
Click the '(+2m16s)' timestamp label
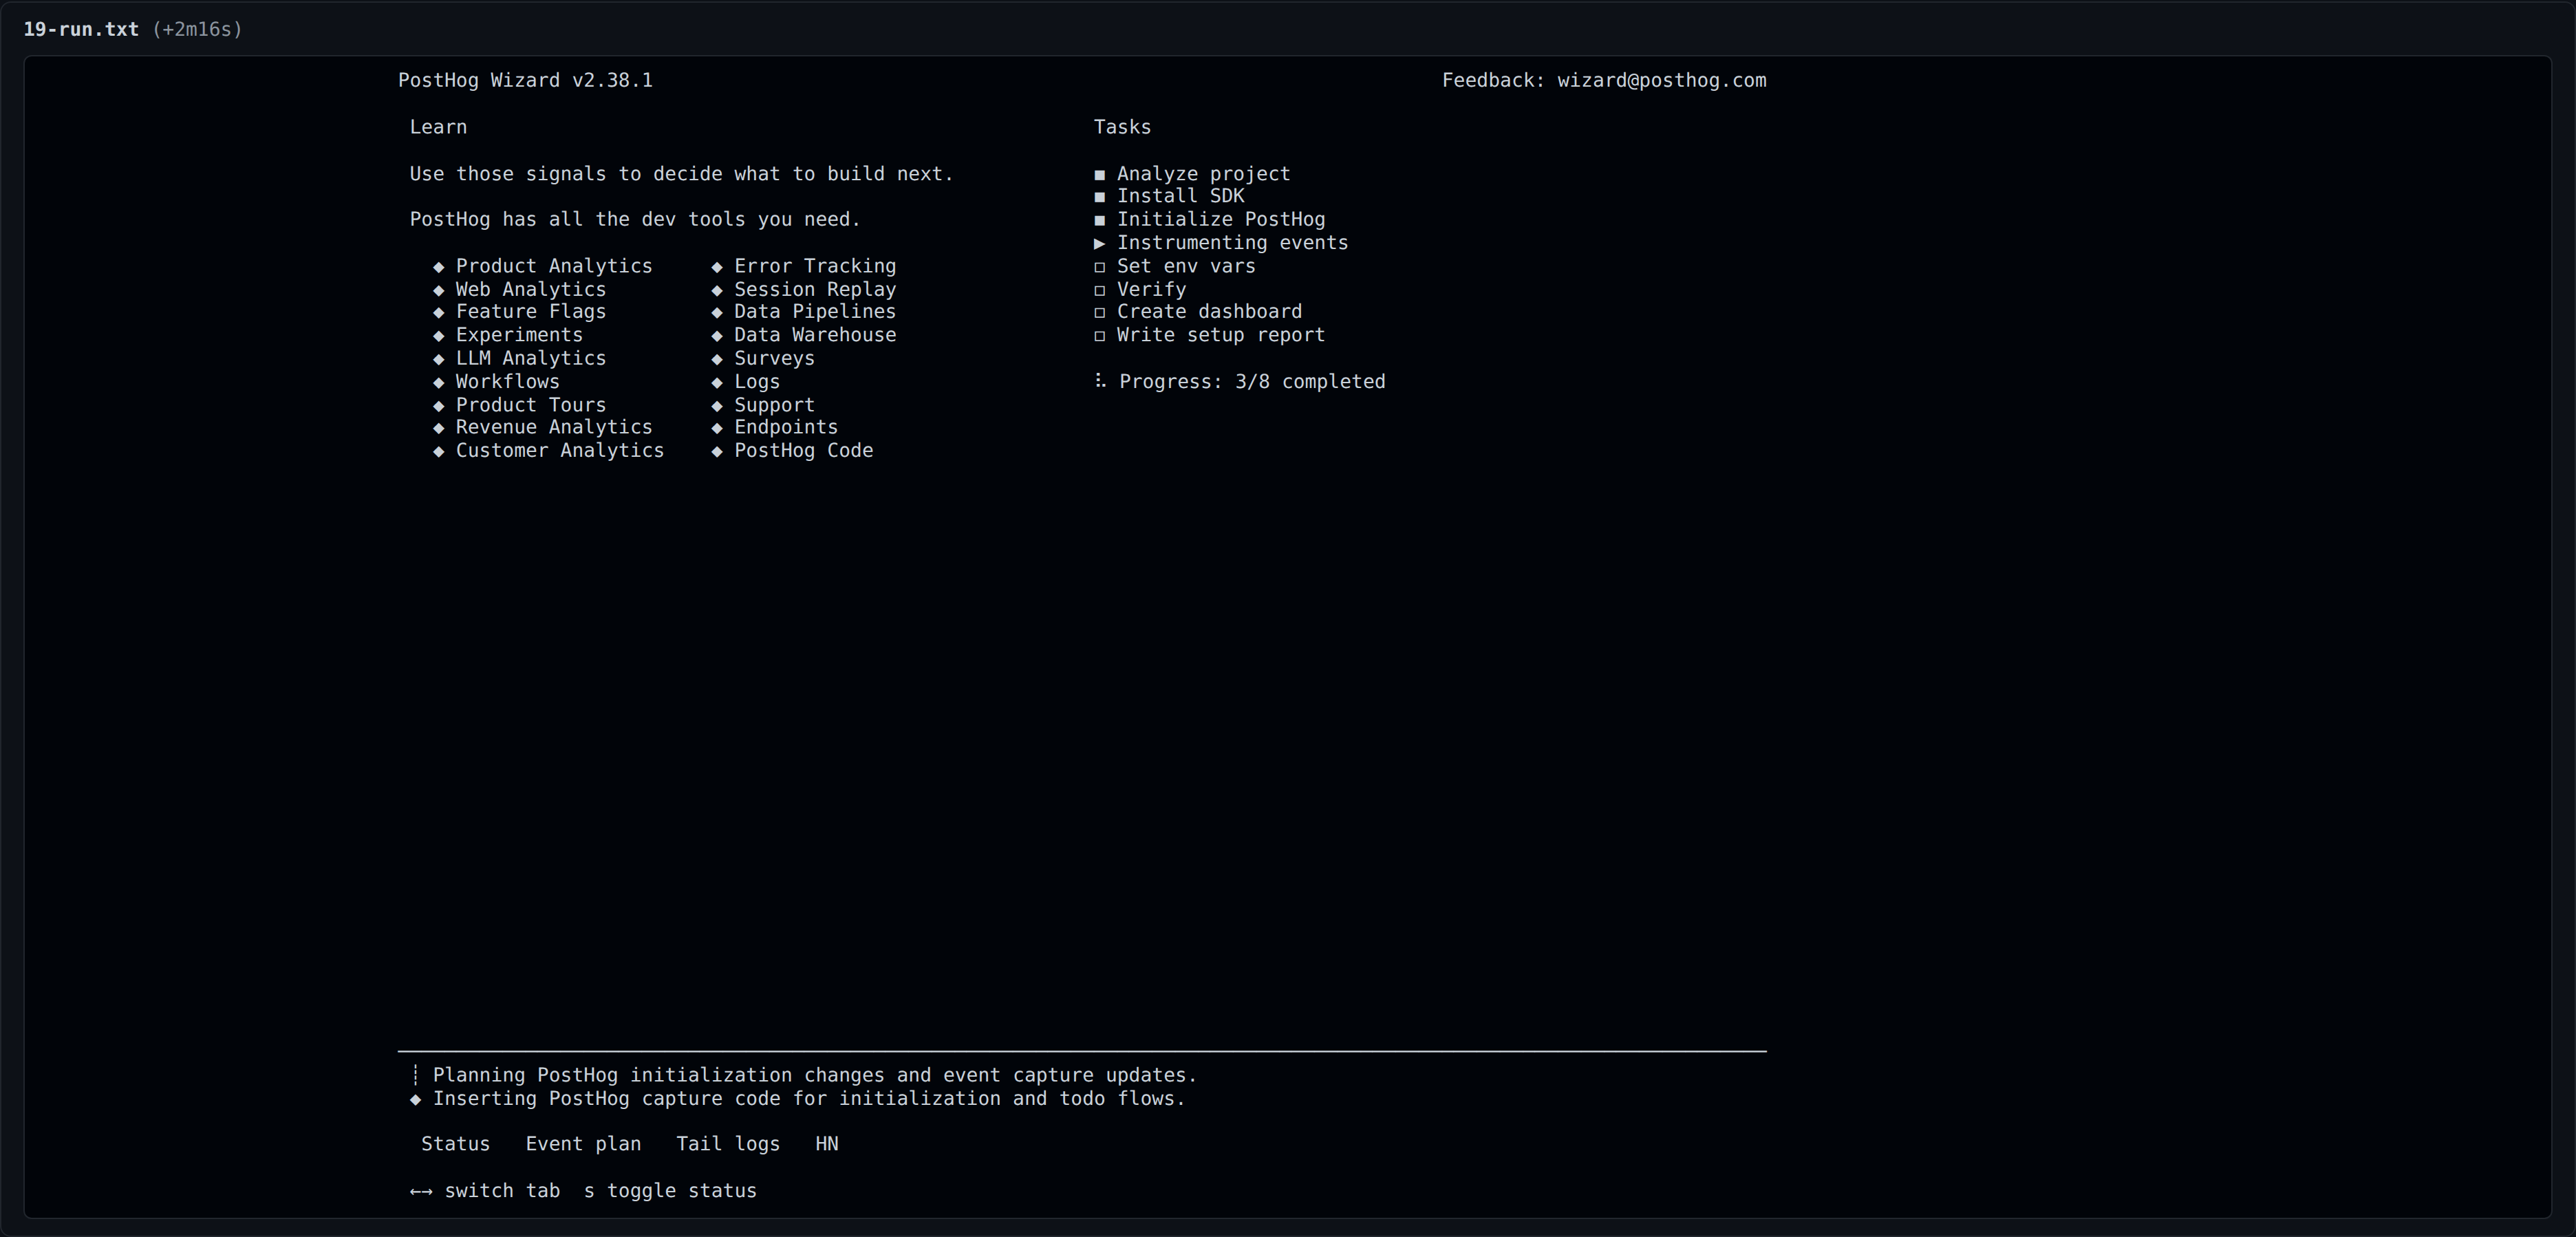[x=198, y=29]
